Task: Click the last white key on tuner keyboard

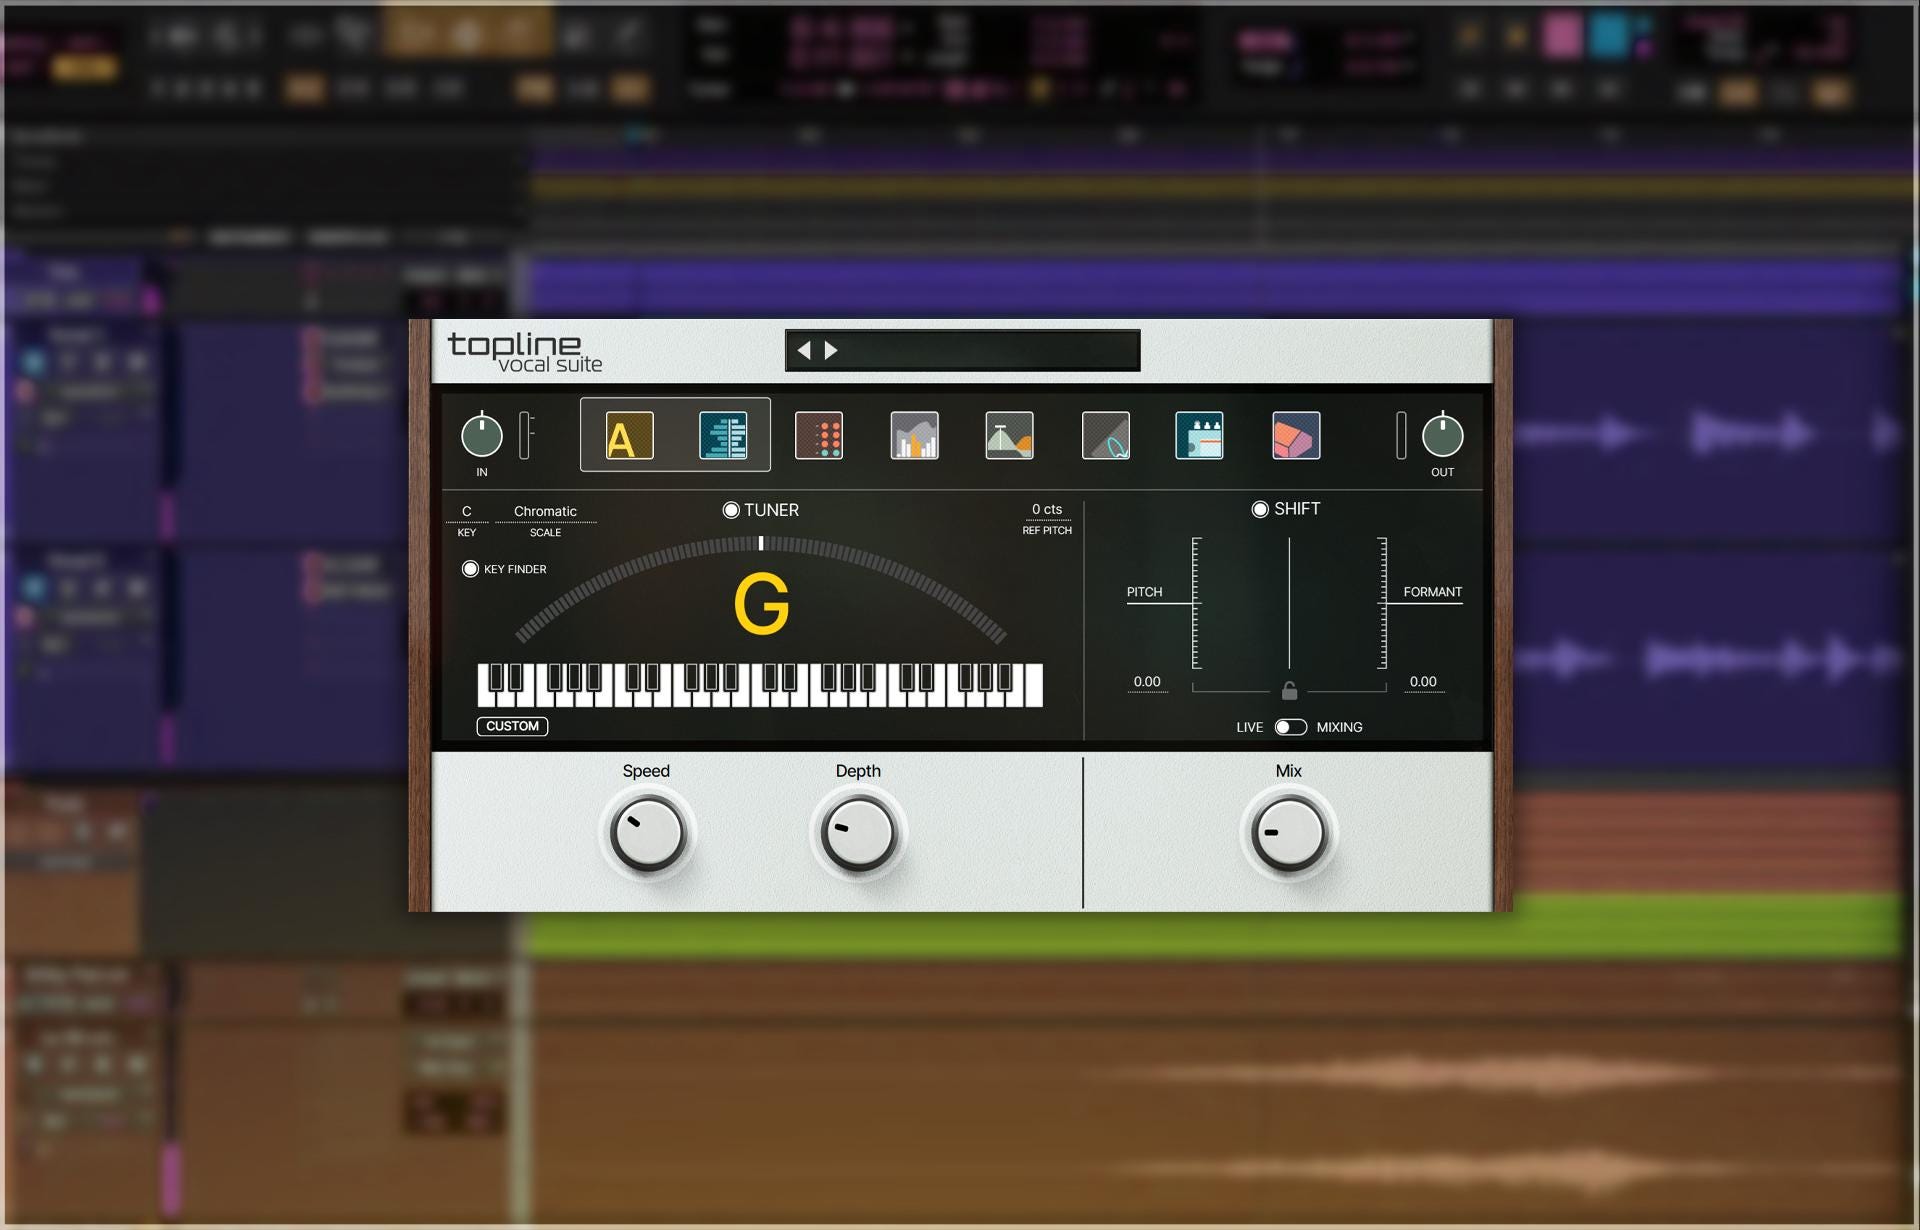Action: click(x=1033, y=685)
